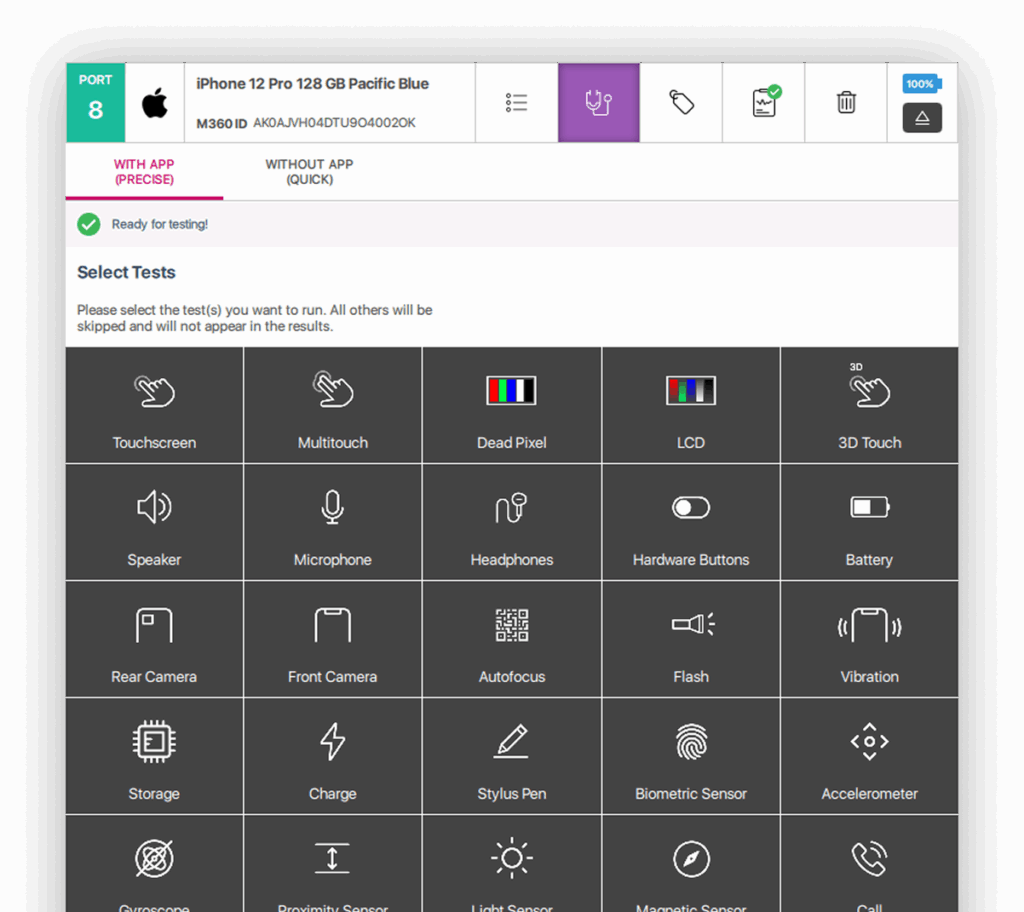Screen dimensions: 1024x912
Task: Select the Biometric Sensor test
Action: point(690,756)
